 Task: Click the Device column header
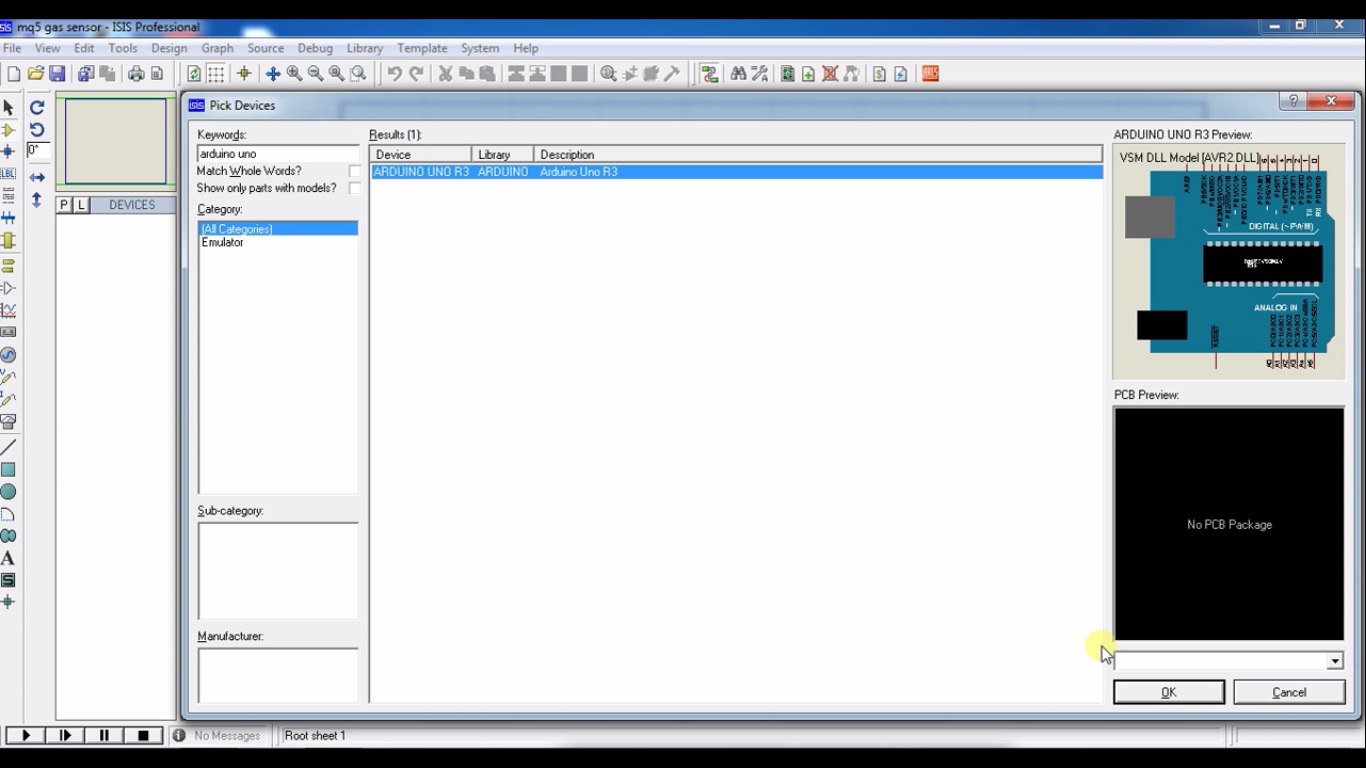click(x=421, y=154)
